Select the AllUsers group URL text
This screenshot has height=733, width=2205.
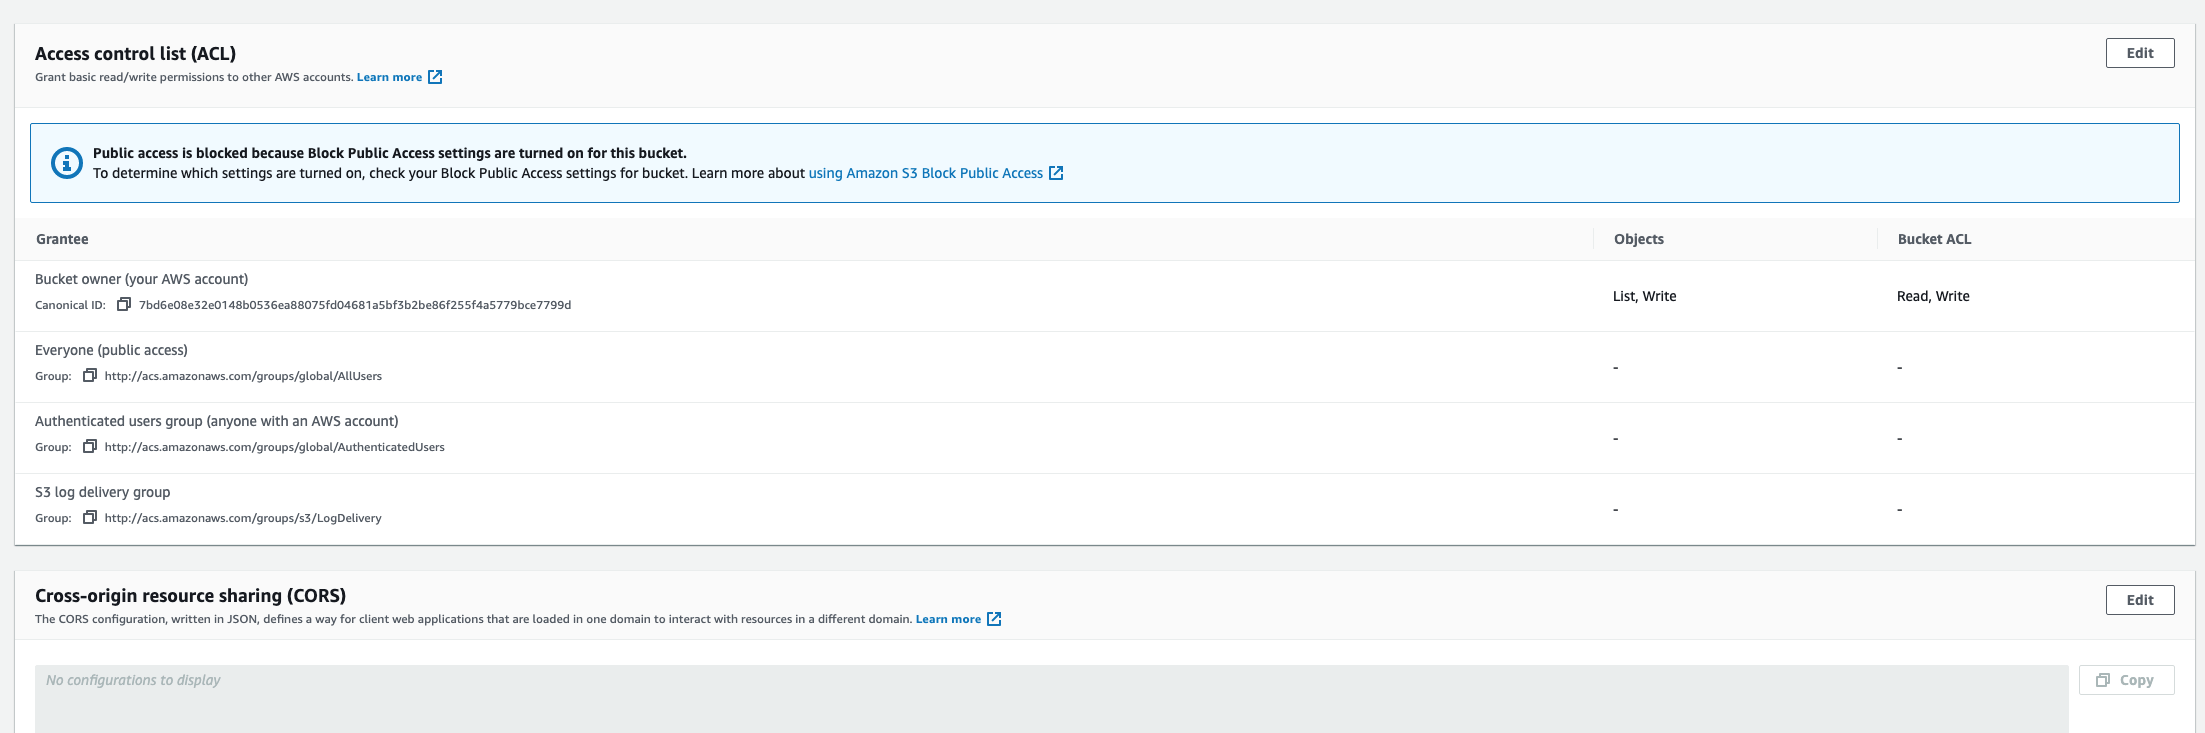[243, 376]
